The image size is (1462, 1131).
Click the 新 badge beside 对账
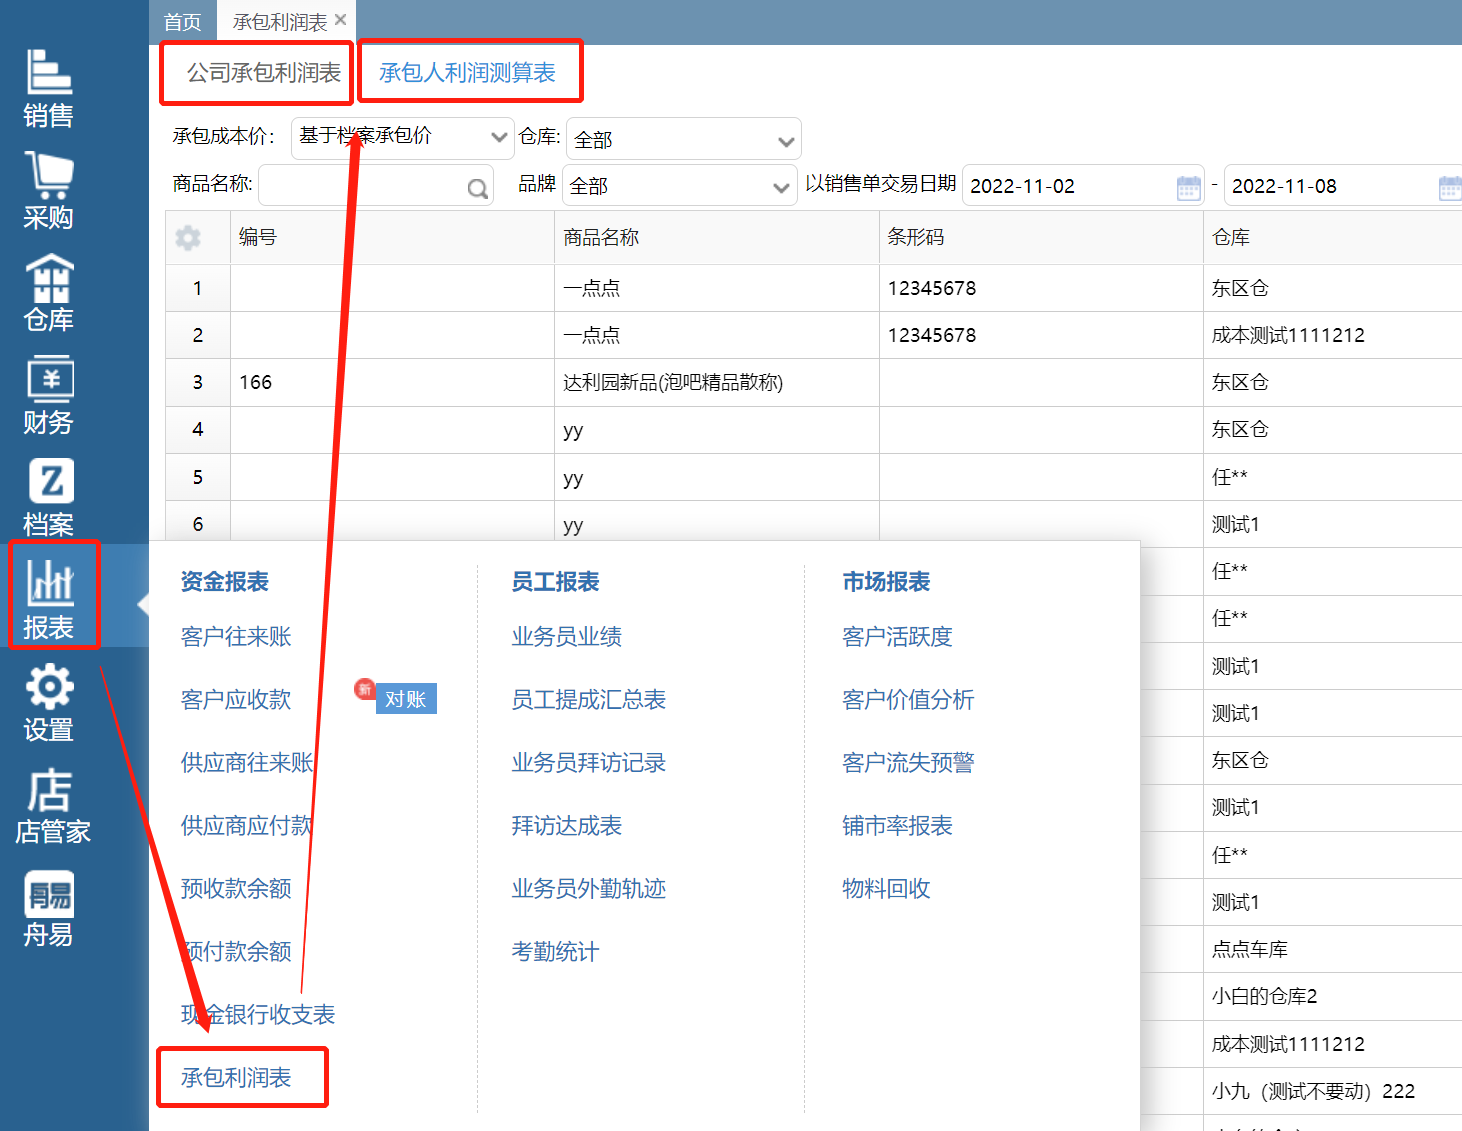tap(365, 689)
